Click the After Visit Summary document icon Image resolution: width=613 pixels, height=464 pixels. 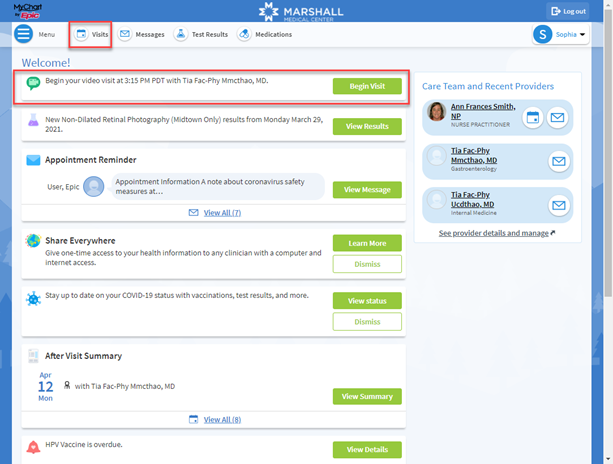click(x=33, y=356)
